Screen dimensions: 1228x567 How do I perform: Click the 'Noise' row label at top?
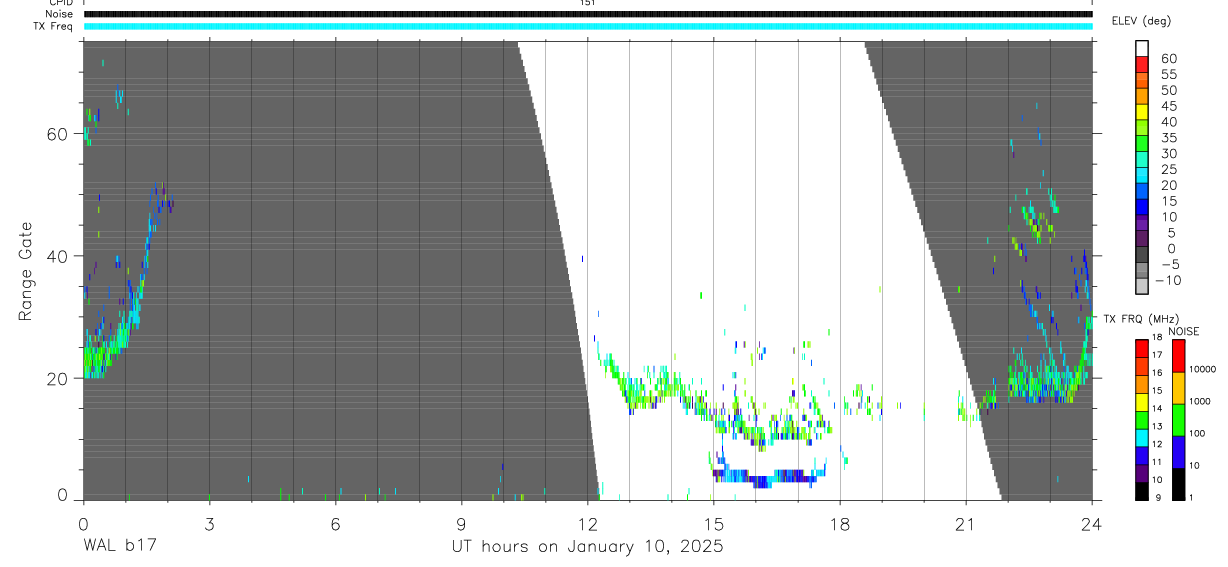point(60,14)
